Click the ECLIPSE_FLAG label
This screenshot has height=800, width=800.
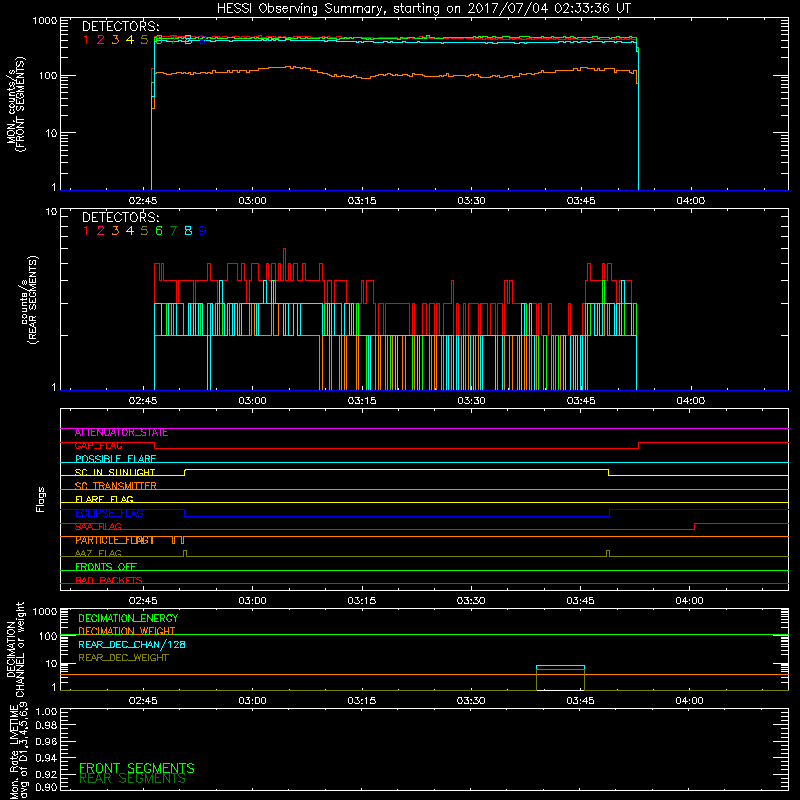tap(109, 513)
